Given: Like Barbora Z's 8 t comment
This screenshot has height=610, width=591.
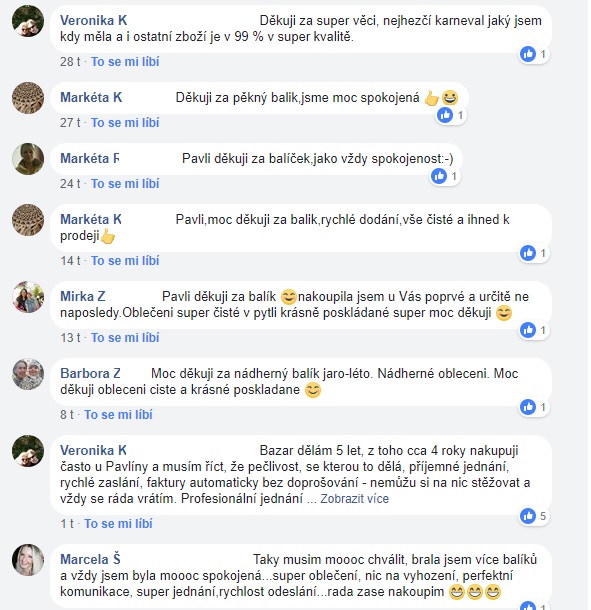Looking at the screenshot, I should click(118, 414).
